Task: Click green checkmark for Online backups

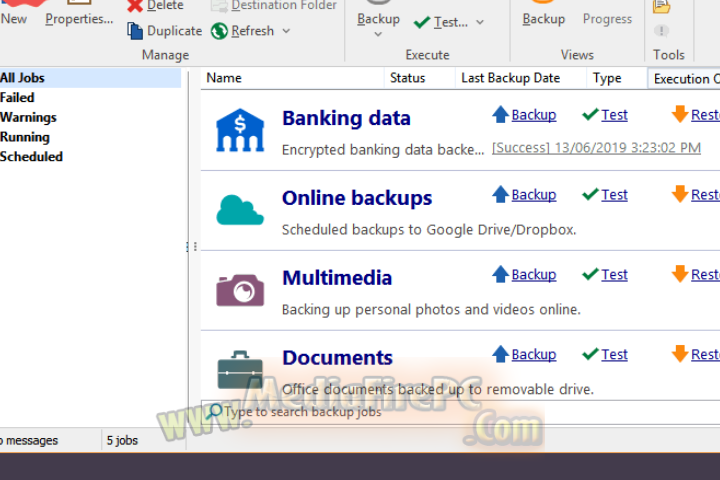Action: 590,194
